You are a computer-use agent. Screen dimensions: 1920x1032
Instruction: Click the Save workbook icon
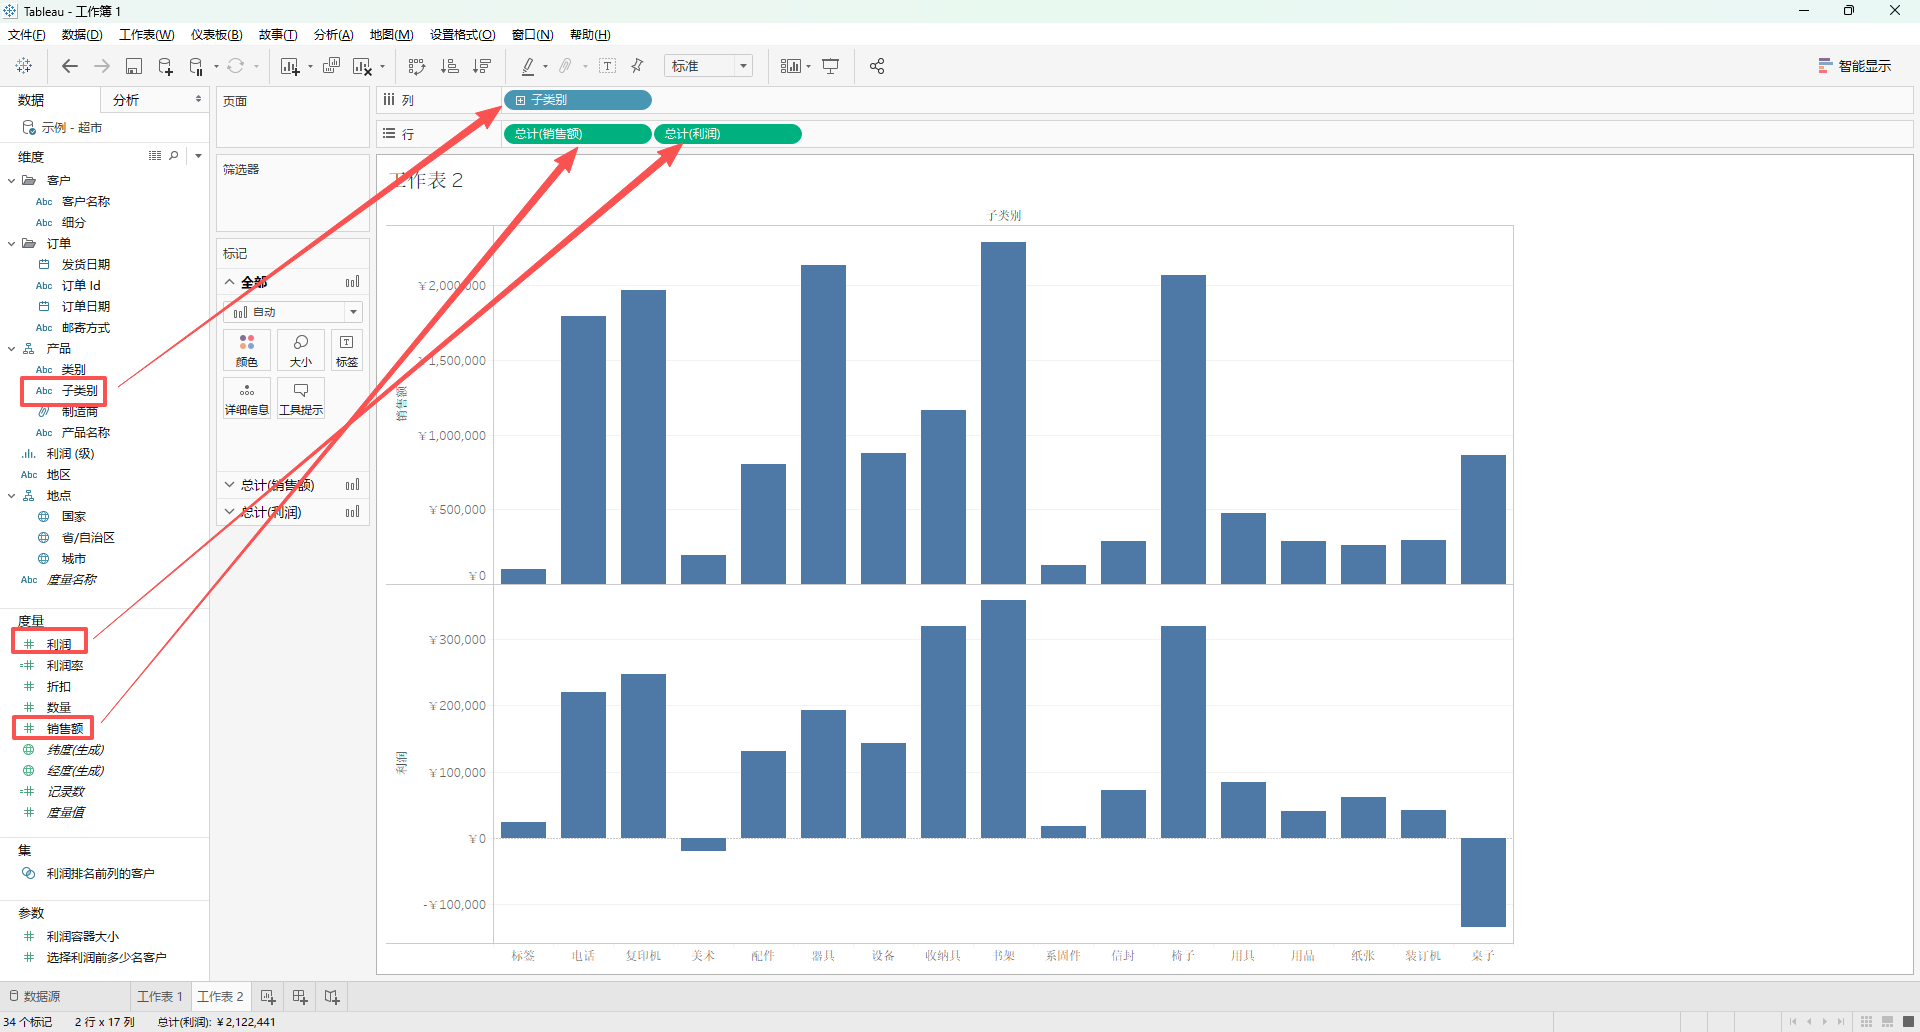[x=134, y=66]
